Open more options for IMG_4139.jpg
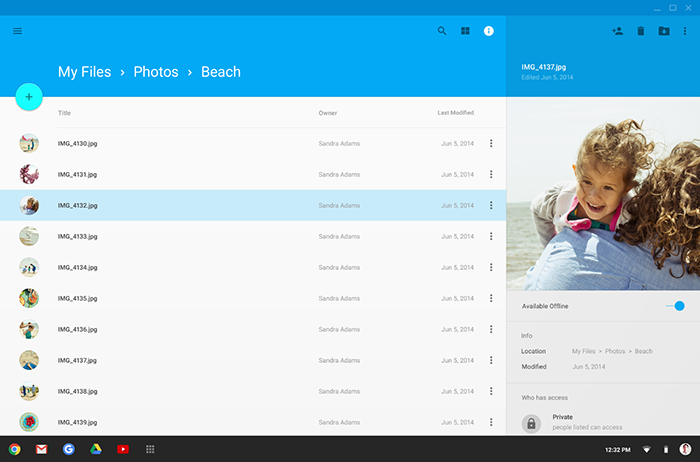The height and width of the screenshot is (462, 700). click(491, 422)
